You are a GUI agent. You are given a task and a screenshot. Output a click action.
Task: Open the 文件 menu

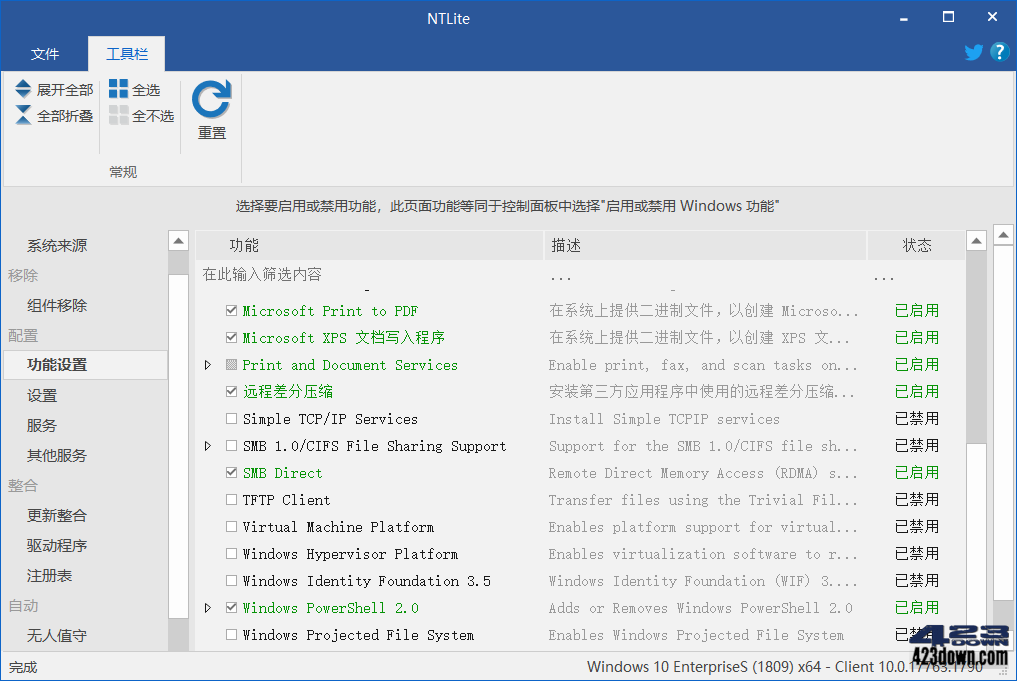point(46,52)
